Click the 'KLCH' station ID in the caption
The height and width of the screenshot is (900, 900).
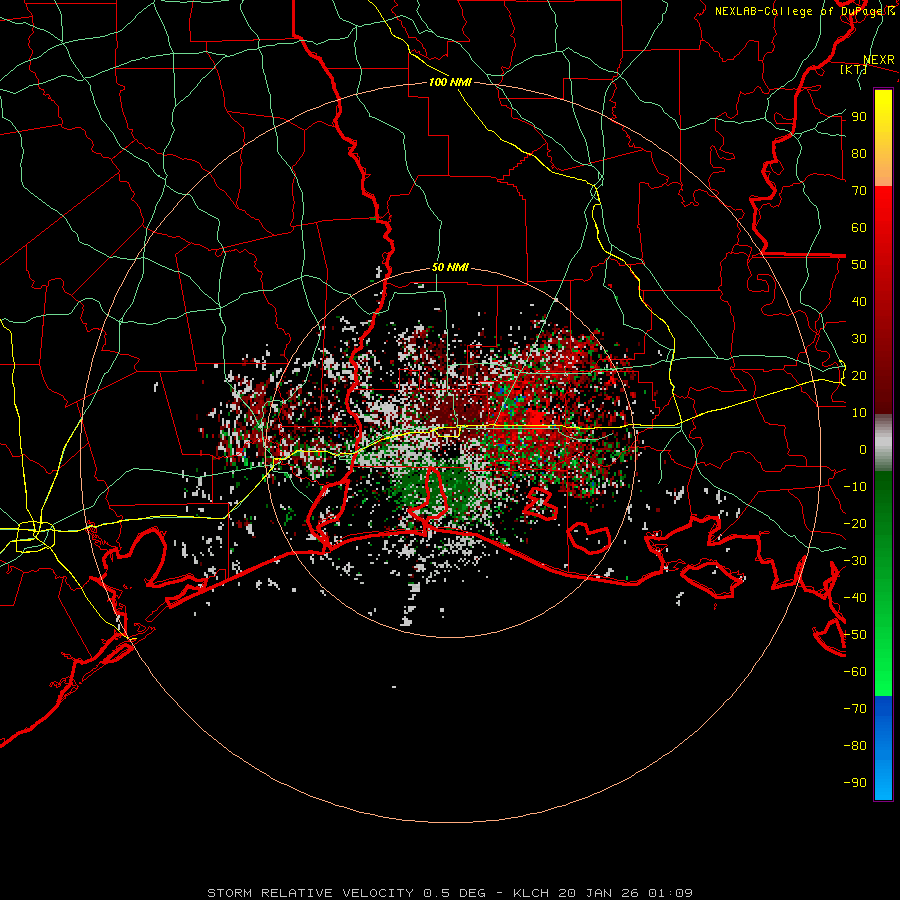(531, 893)
